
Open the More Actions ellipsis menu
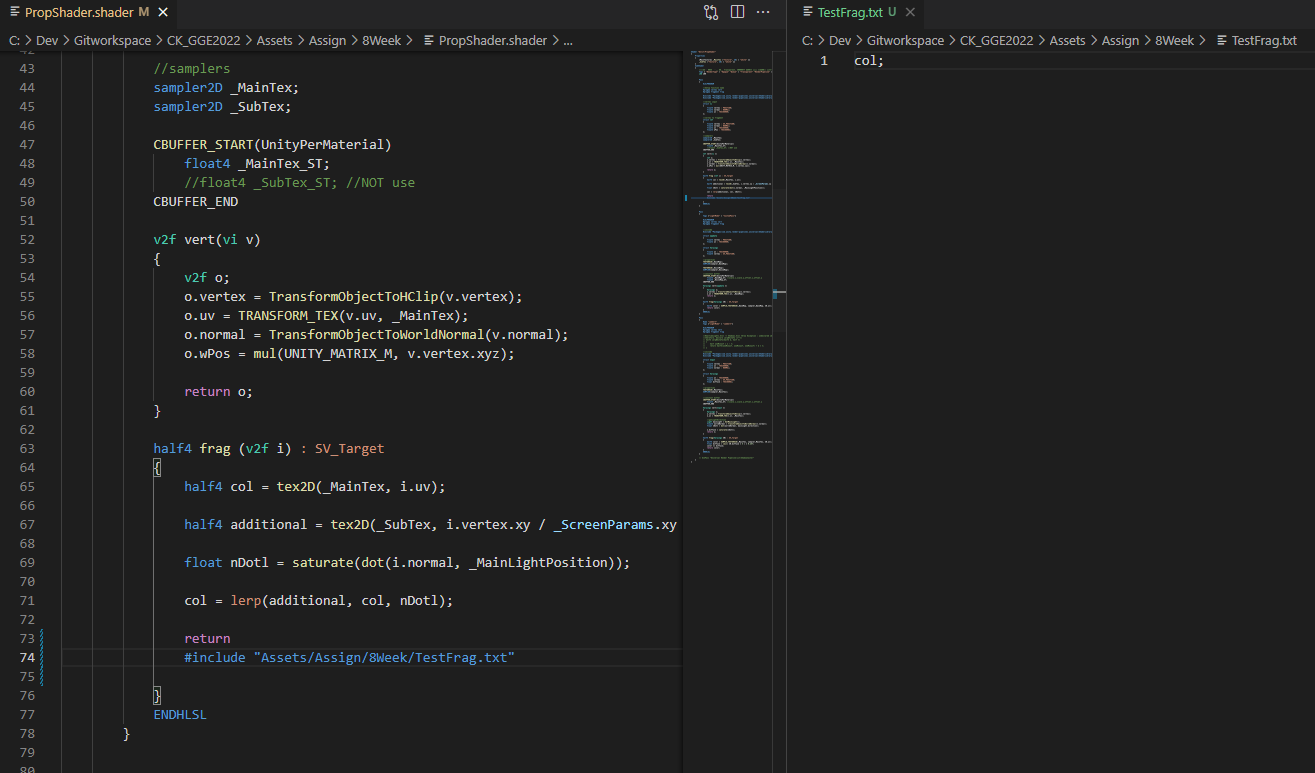click(764, 12)
